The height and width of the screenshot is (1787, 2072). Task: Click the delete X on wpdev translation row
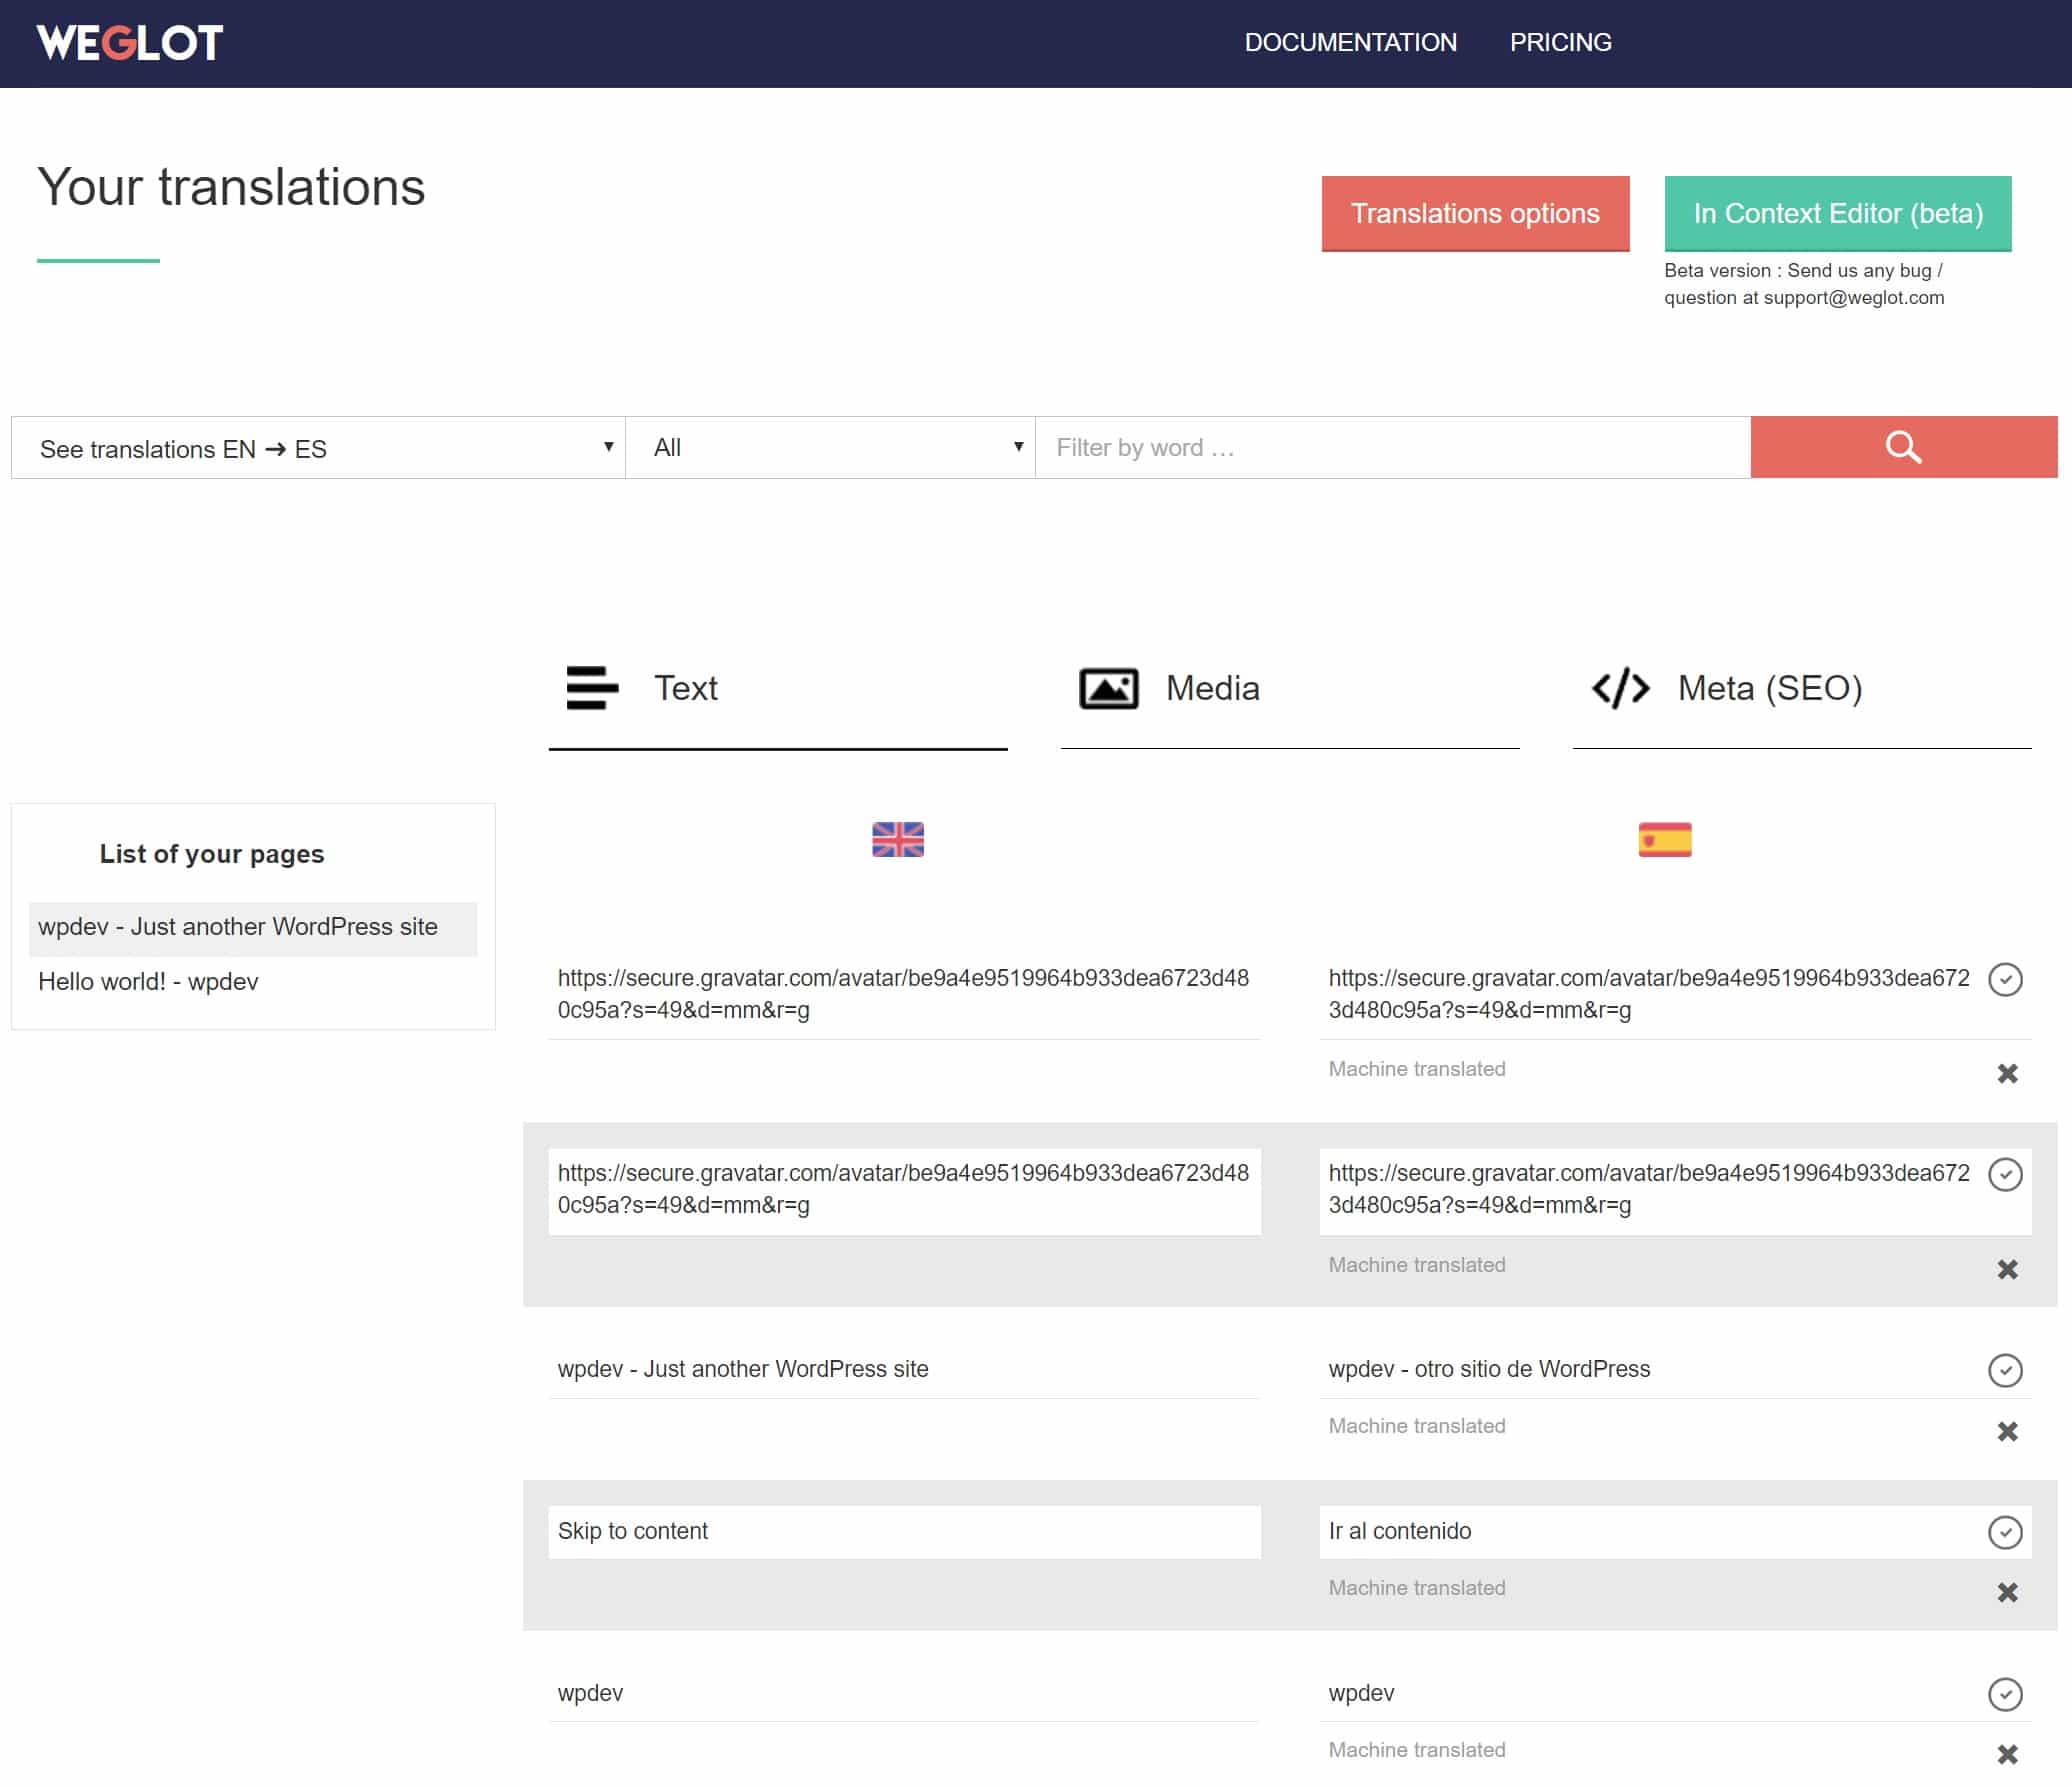pos(2007,1750)
